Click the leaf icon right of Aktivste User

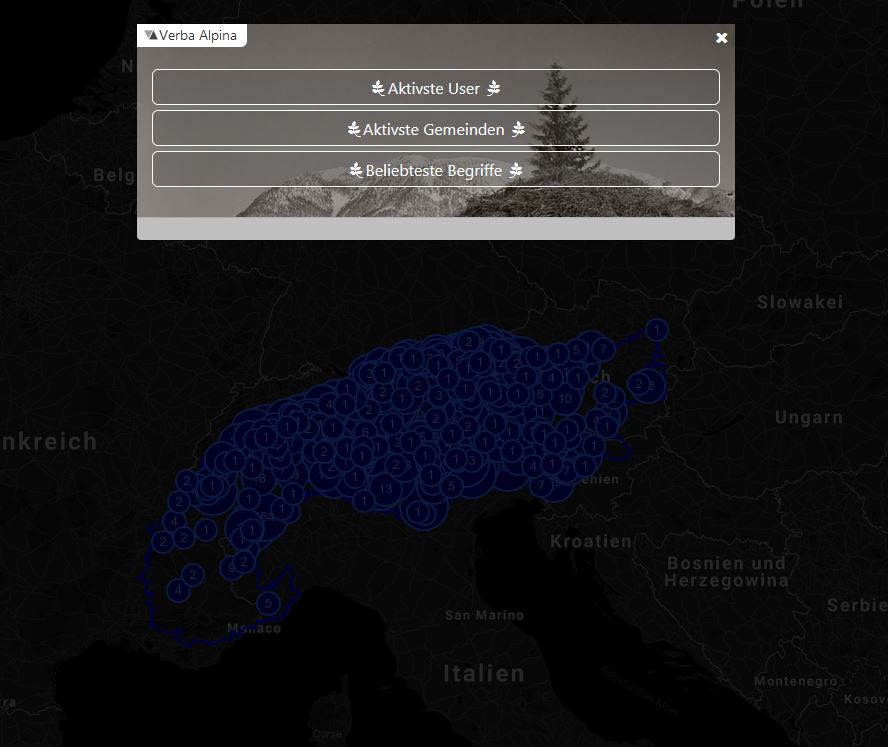(x=493, y=89)
